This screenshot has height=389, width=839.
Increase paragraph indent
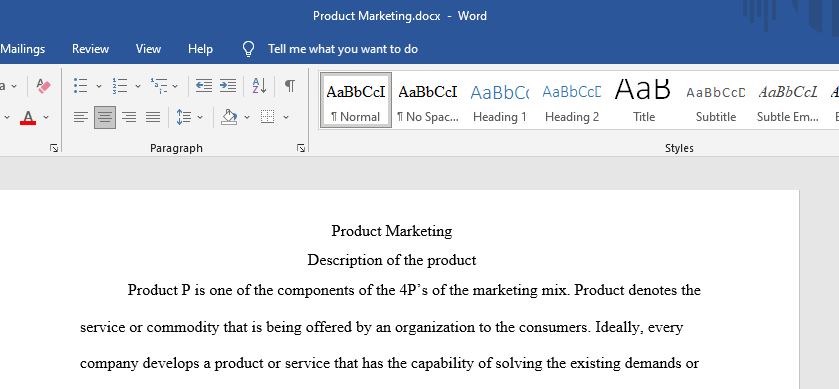[x=228, y=86]
